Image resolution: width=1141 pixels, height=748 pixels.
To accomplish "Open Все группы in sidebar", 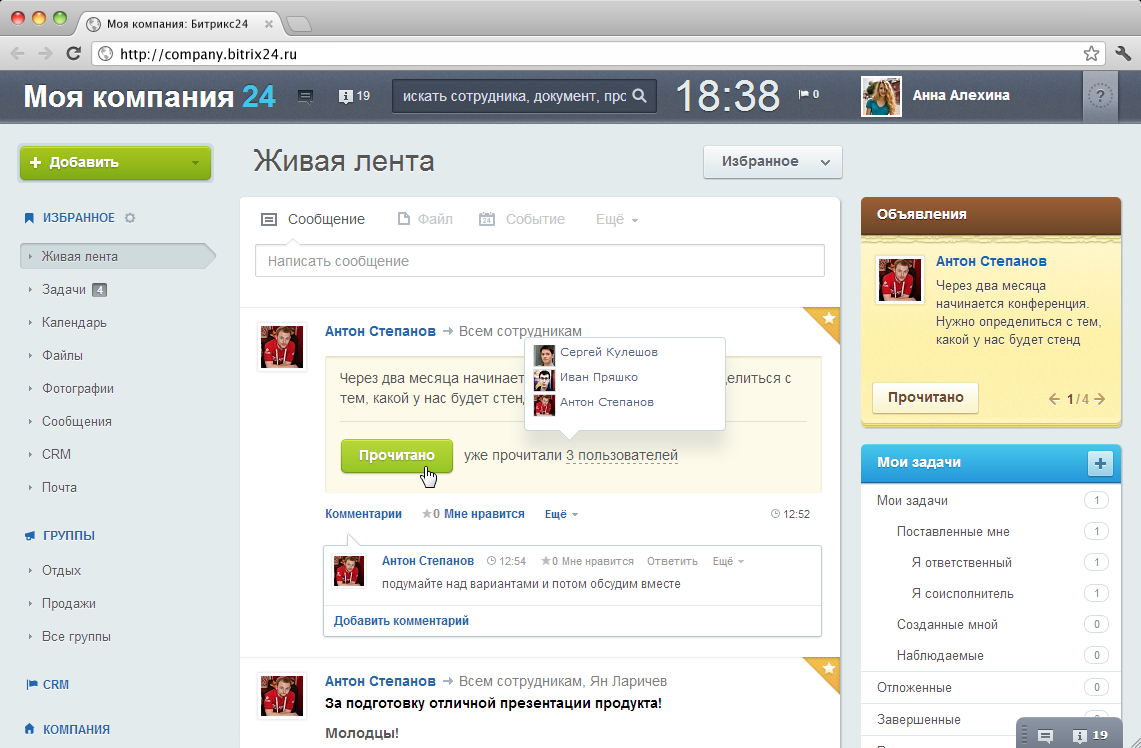I will (76, 637).
